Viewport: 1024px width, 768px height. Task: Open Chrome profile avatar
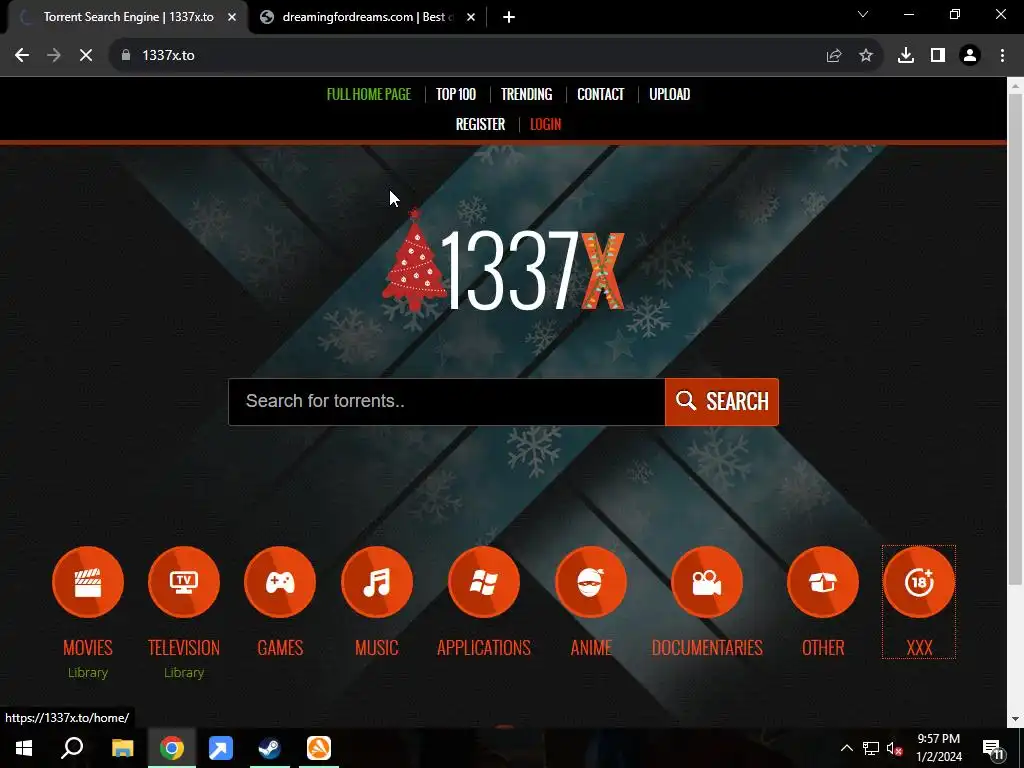pos(970,56)
